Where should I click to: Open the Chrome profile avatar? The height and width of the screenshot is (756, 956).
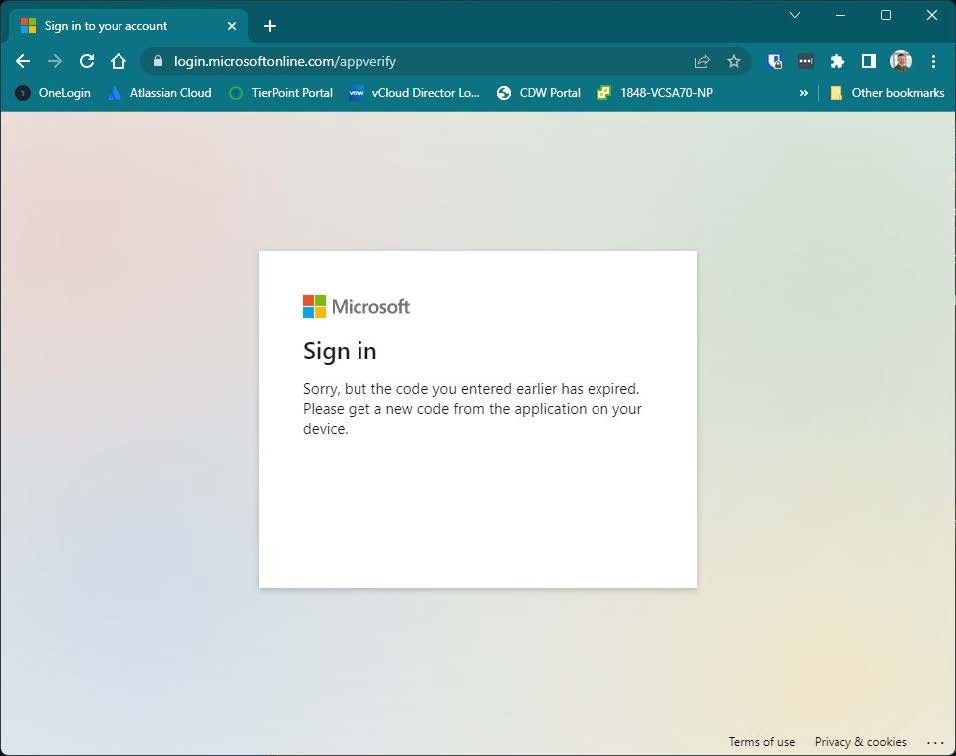click(901, 61)
